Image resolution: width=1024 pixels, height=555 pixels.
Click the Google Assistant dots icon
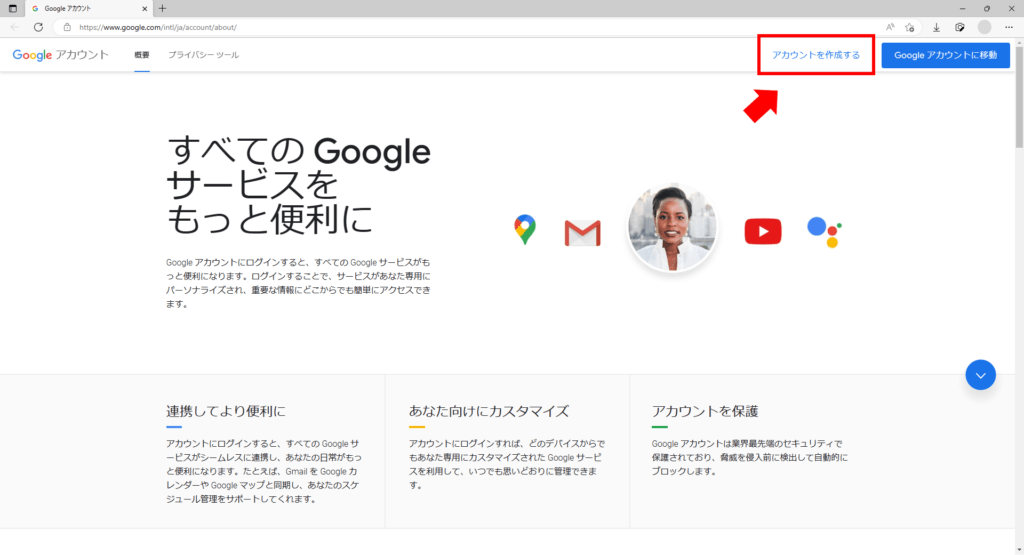824,232
